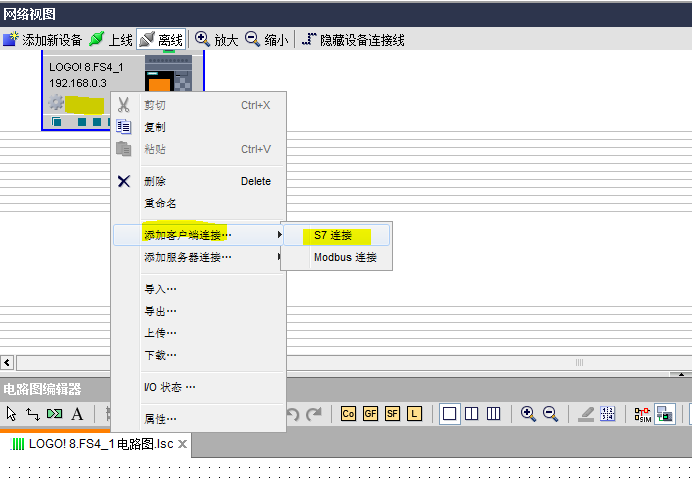Click the Undo arrow in diagram editor

293,414
